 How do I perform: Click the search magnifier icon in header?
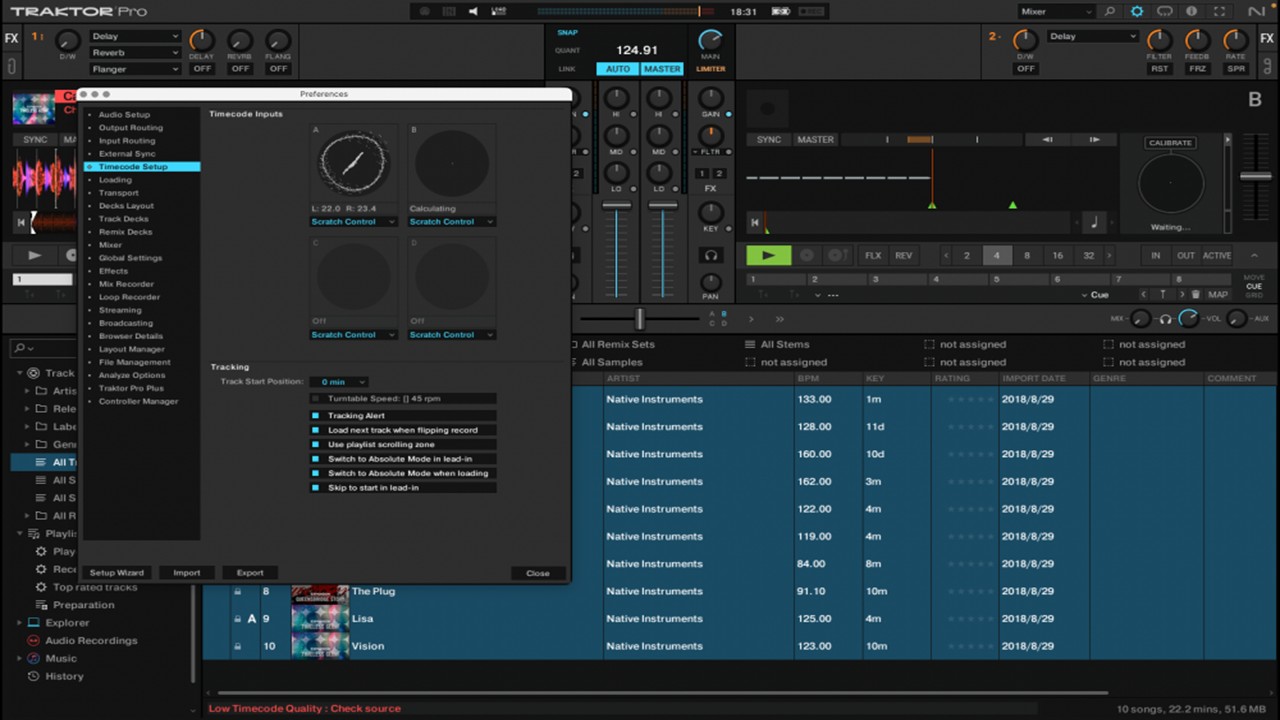pos(1109,12)
